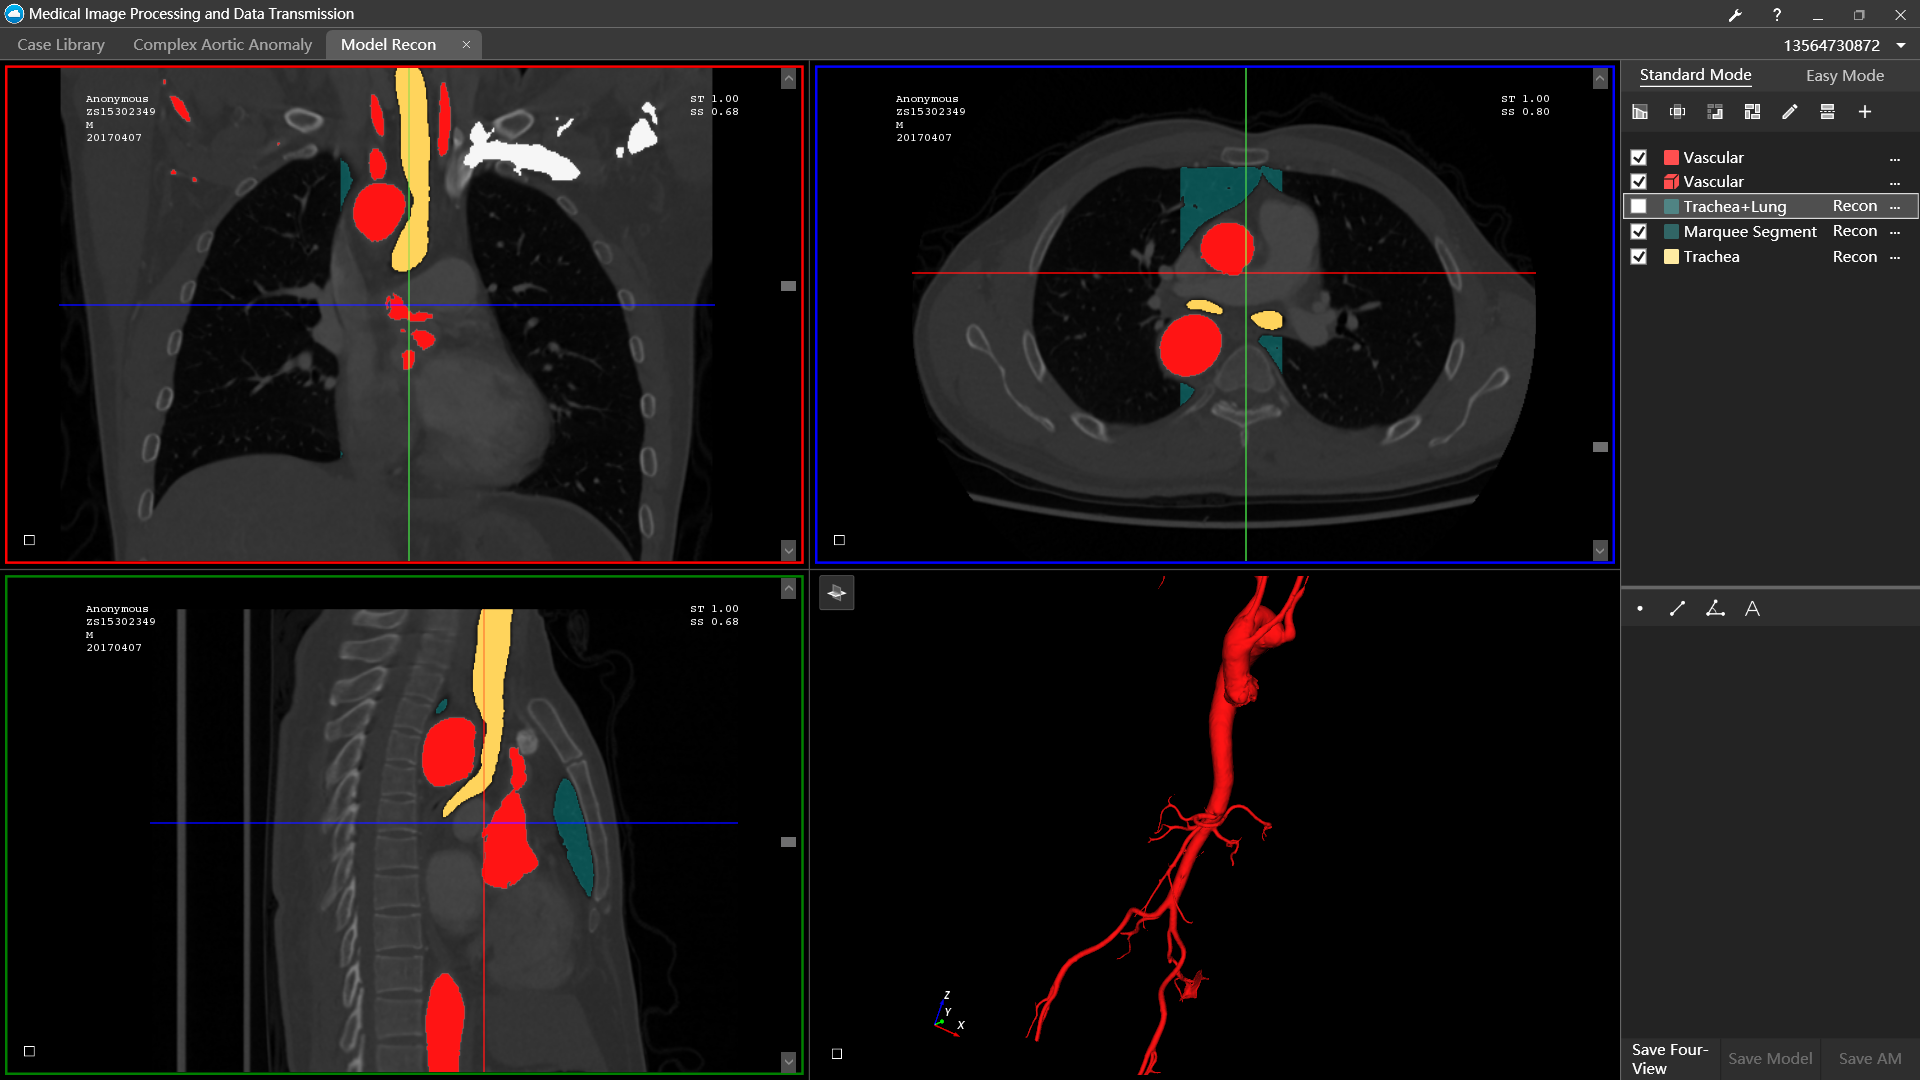
Task: Open more options for first Vascular layer
Action: coord(1895,159)
